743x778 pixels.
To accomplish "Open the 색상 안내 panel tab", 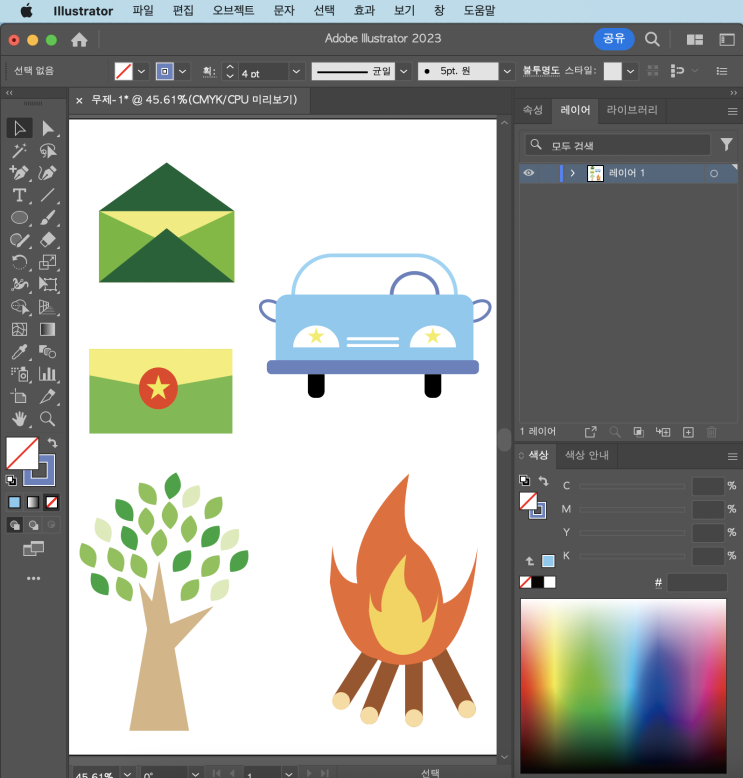I will coord(587,455).
